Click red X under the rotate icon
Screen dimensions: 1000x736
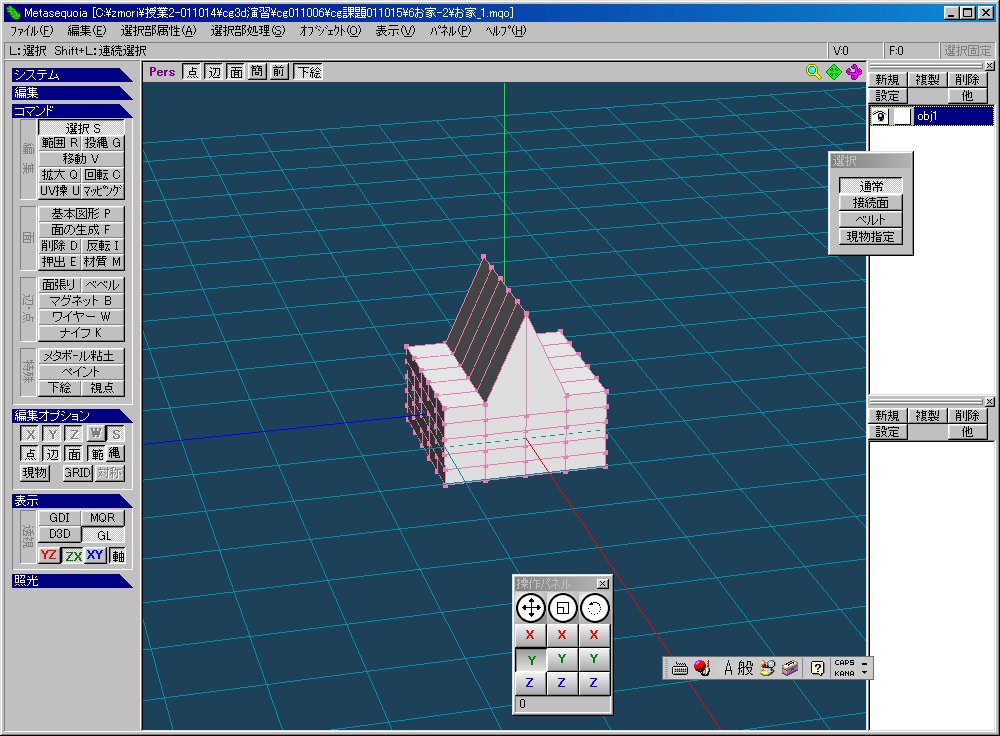click(x=594, y=635)
